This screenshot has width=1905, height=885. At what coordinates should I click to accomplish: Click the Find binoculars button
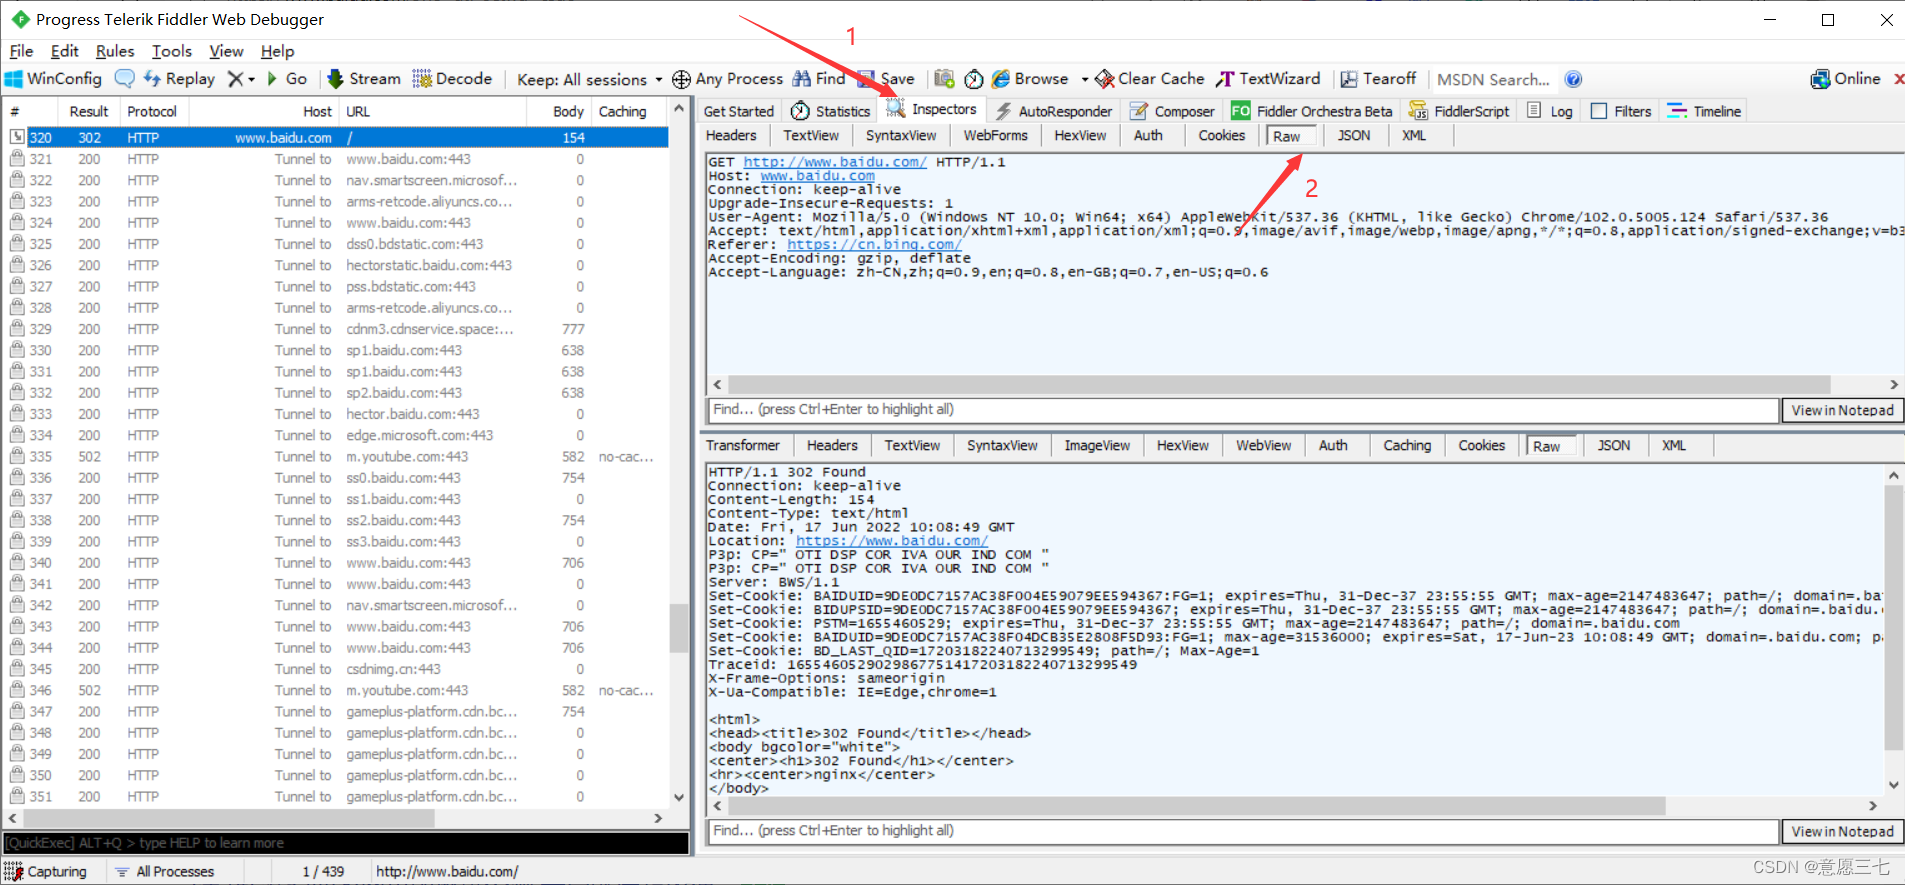(819, 79)
